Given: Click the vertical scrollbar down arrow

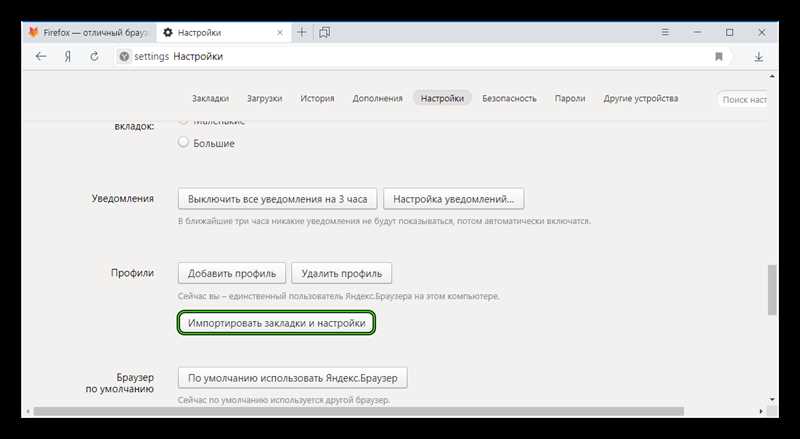Looking at the screenshot, I should pyautogui.click(x=772, y=400).
